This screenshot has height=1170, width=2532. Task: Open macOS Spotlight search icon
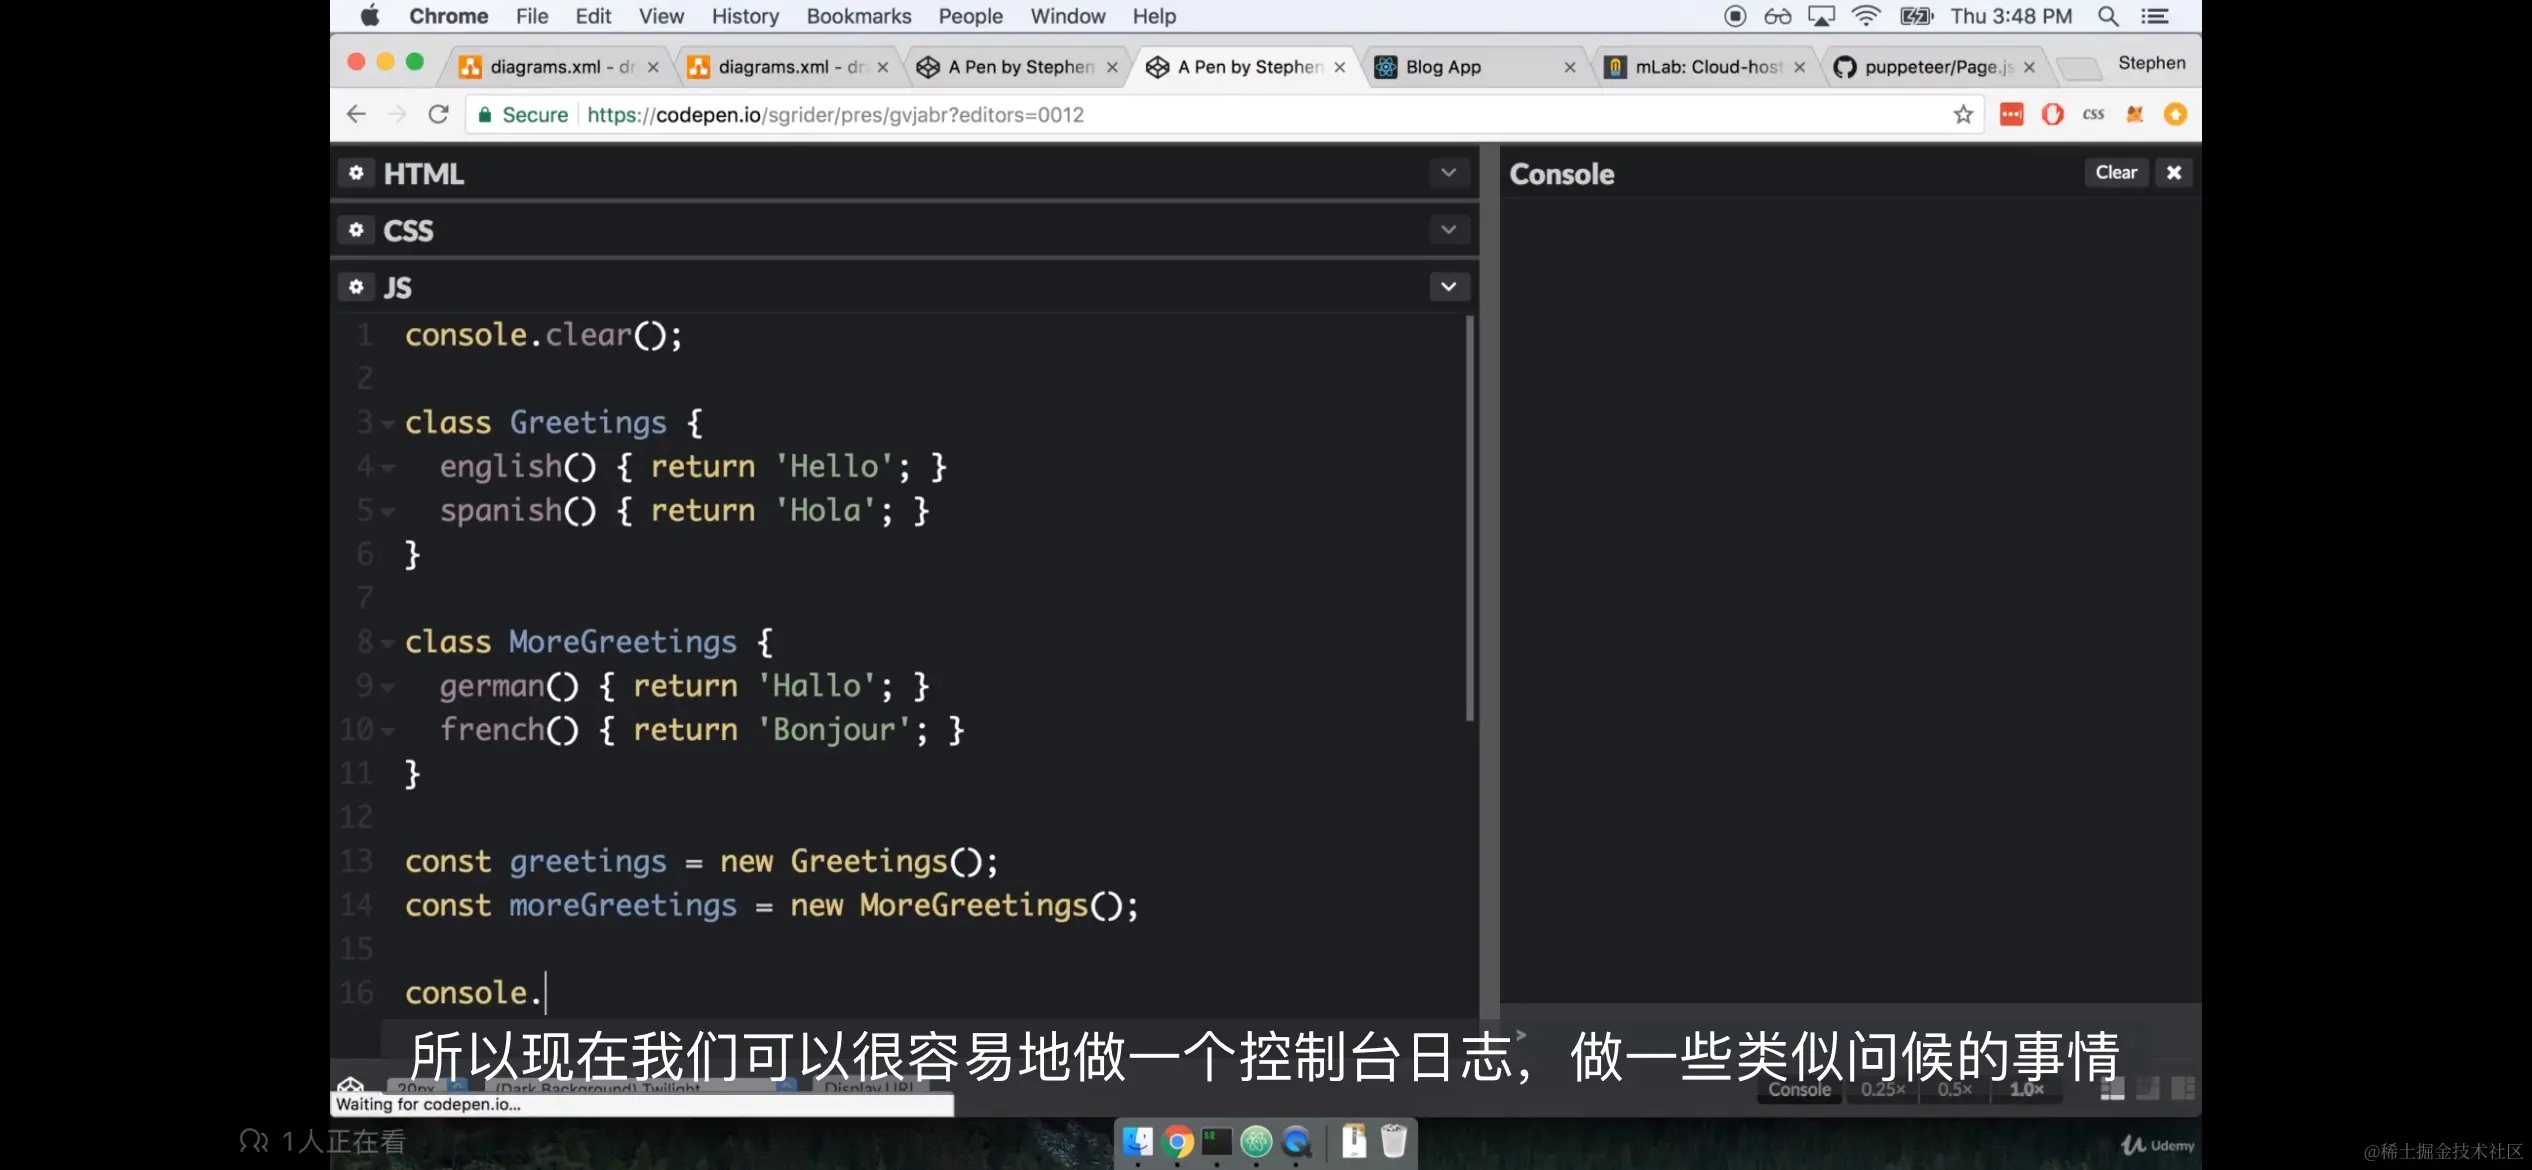pyautogui.click(x=2108, y=16)
